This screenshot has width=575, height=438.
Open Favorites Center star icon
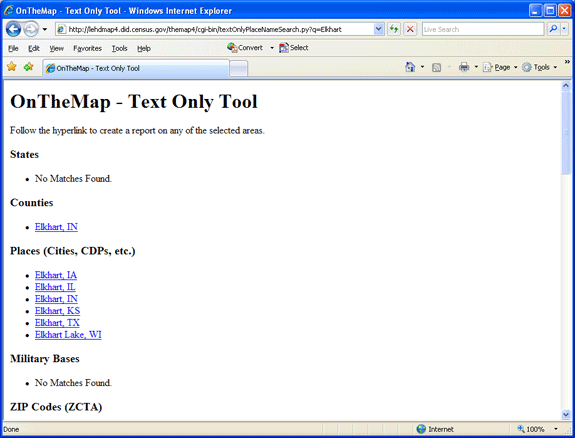point(12,67)
